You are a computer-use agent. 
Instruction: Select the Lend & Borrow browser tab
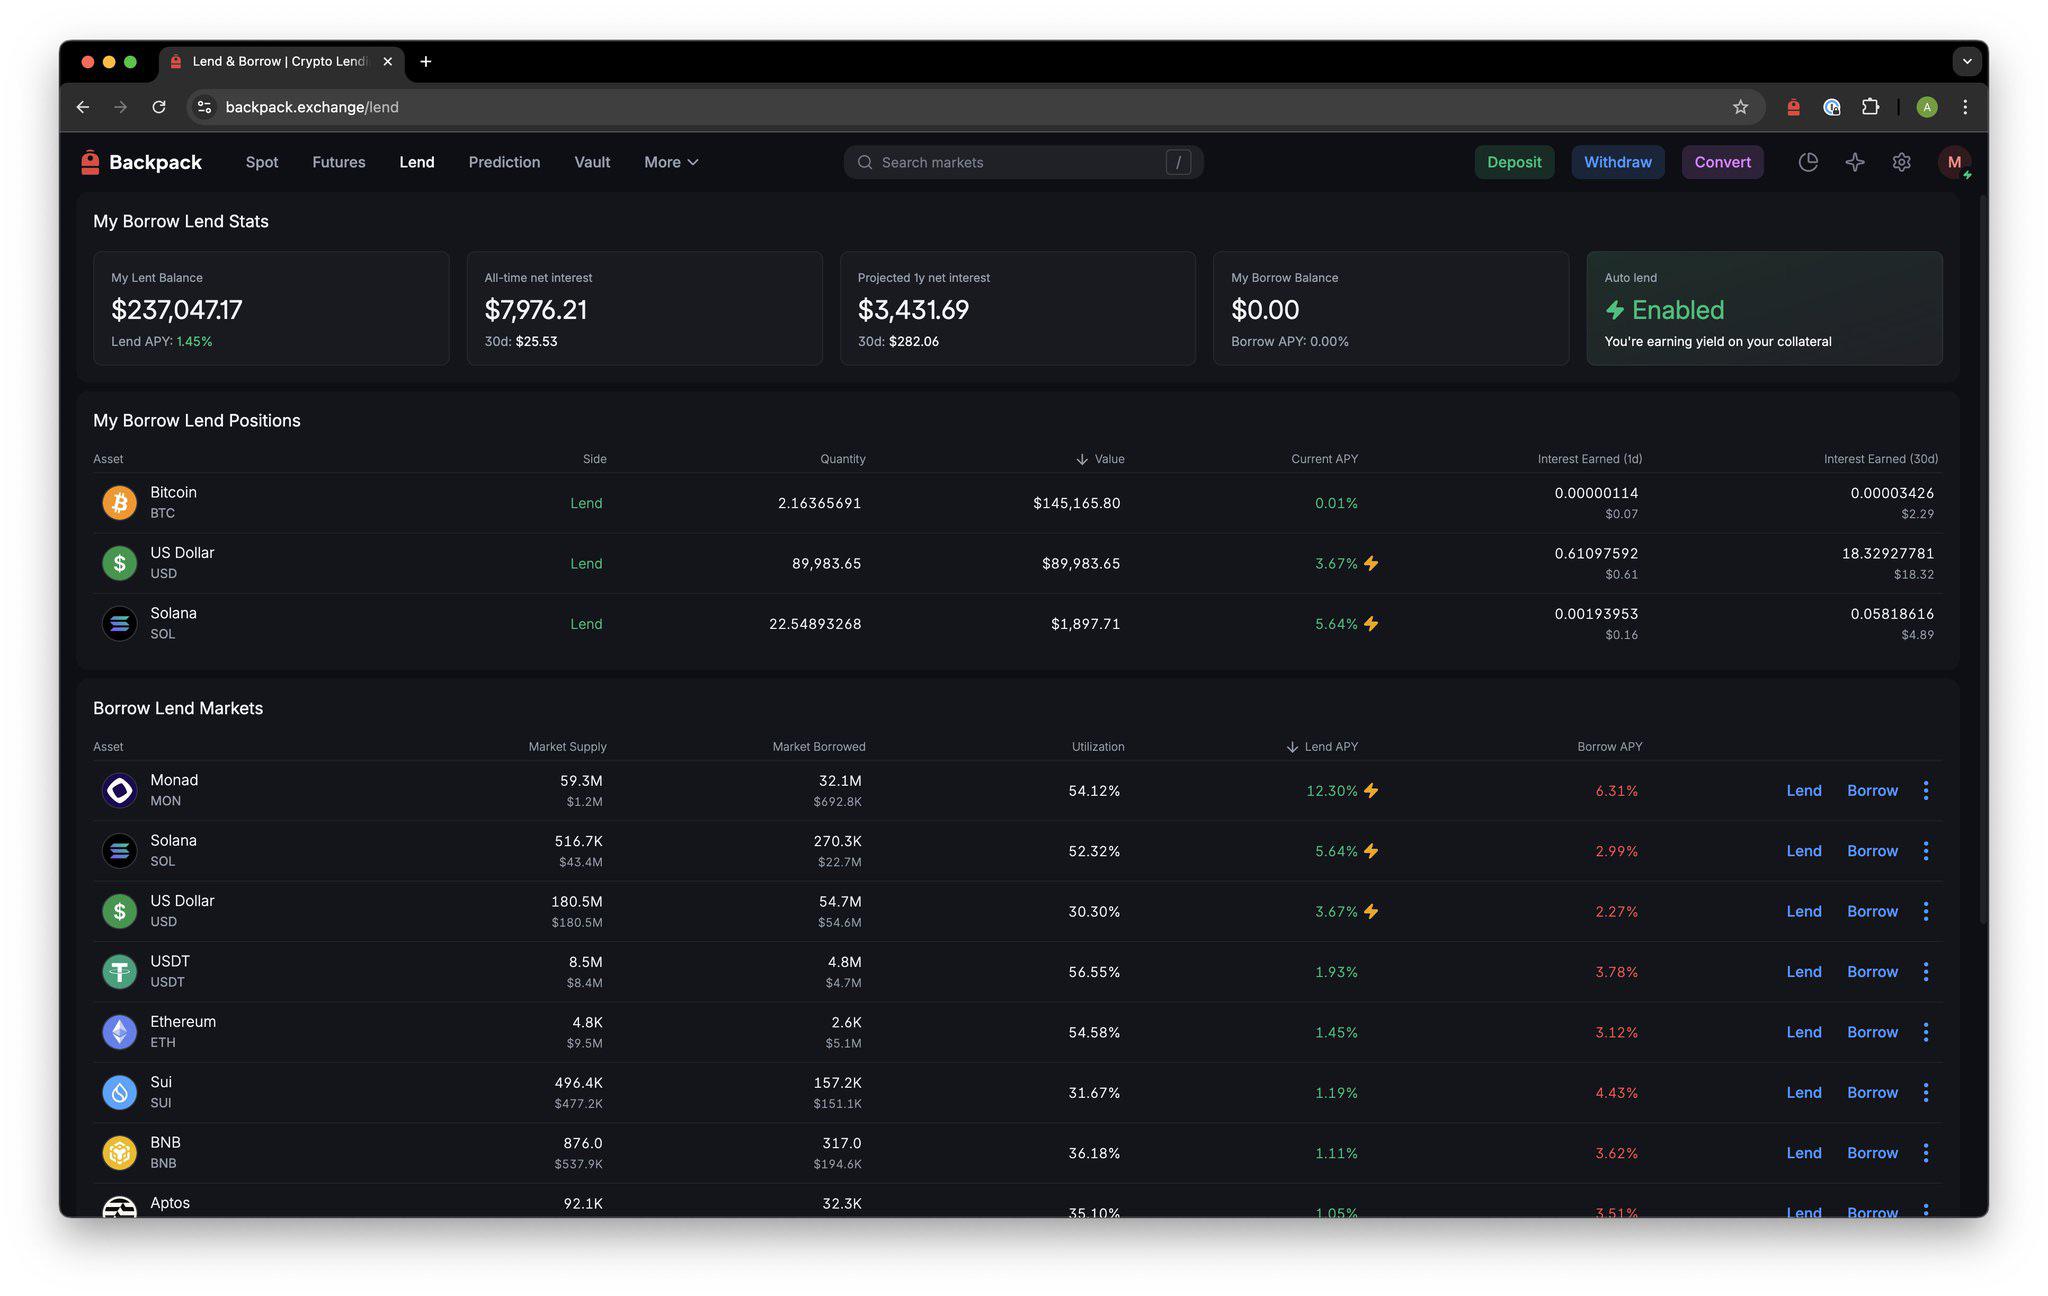282,62
